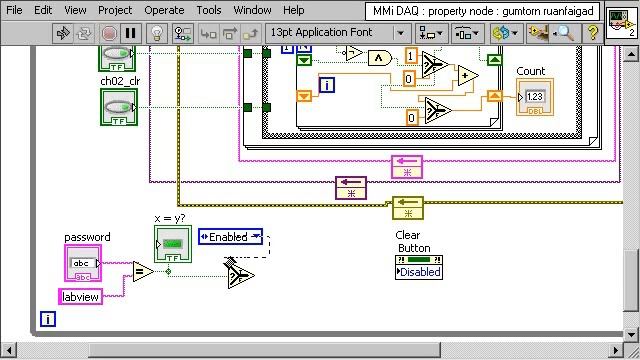Click the horizontal scrollbar right arrow

[616, 350]
